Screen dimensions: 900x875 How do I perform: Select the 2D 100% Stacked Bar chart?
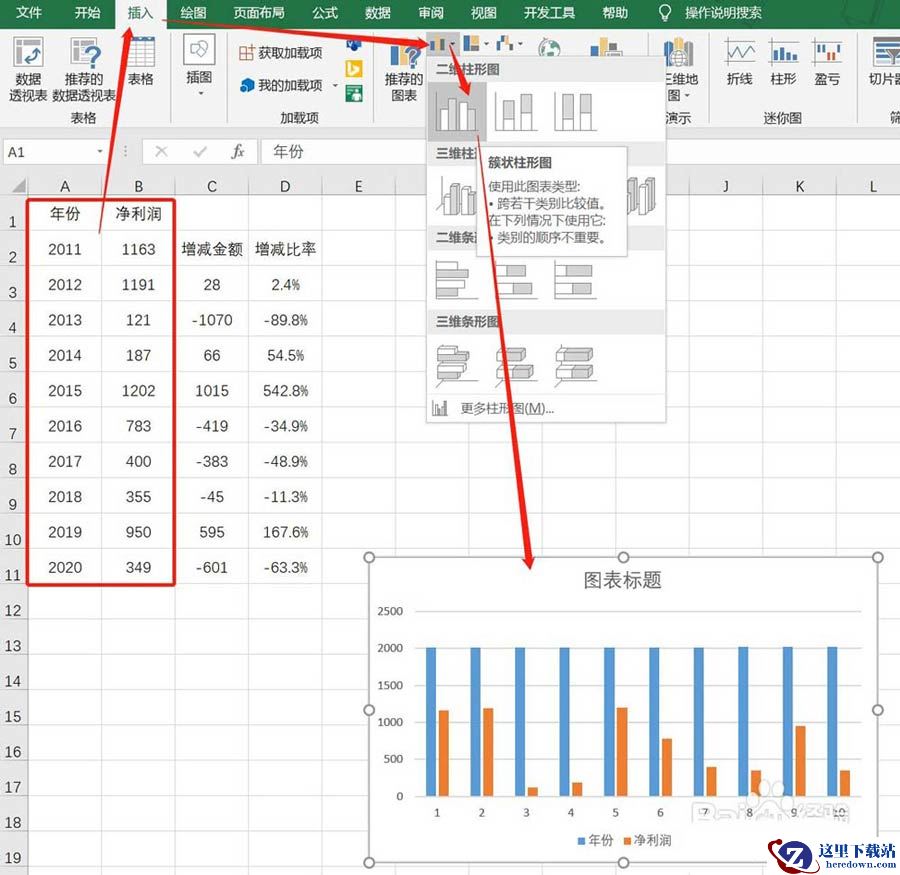point(575,280)
